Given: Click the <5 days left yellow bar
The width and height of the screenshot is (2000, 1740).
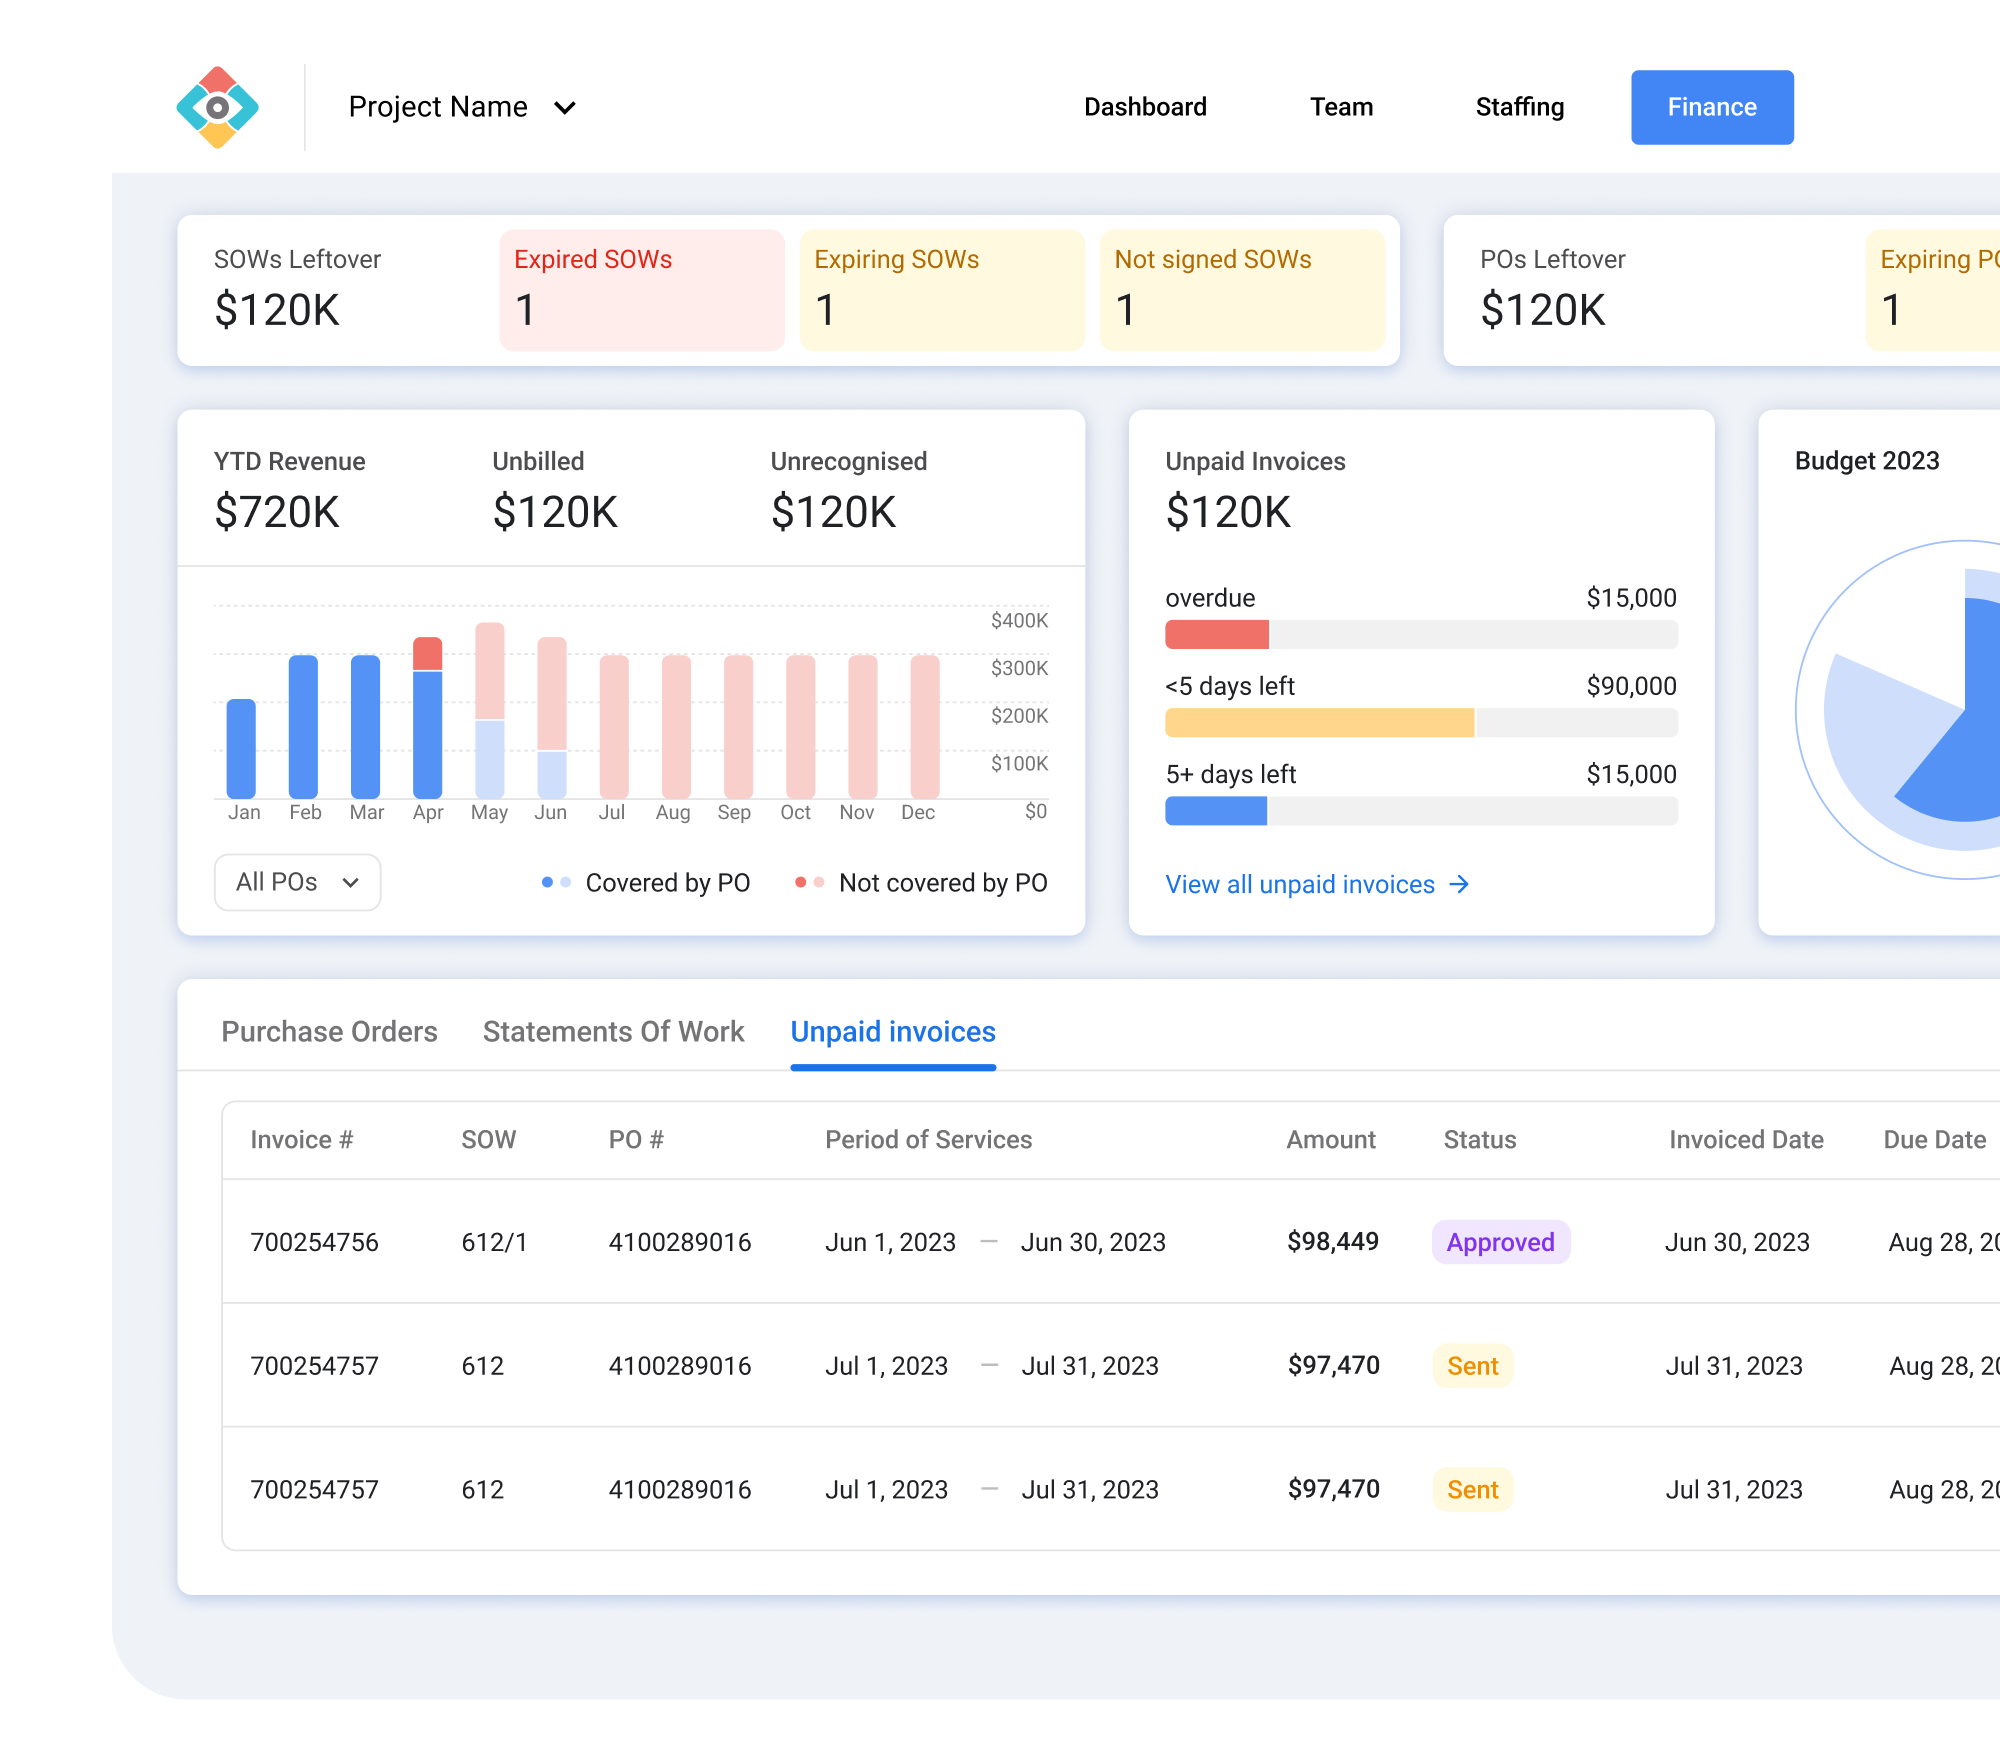Looking at the screenshot, I should [x=1319, y=723].
